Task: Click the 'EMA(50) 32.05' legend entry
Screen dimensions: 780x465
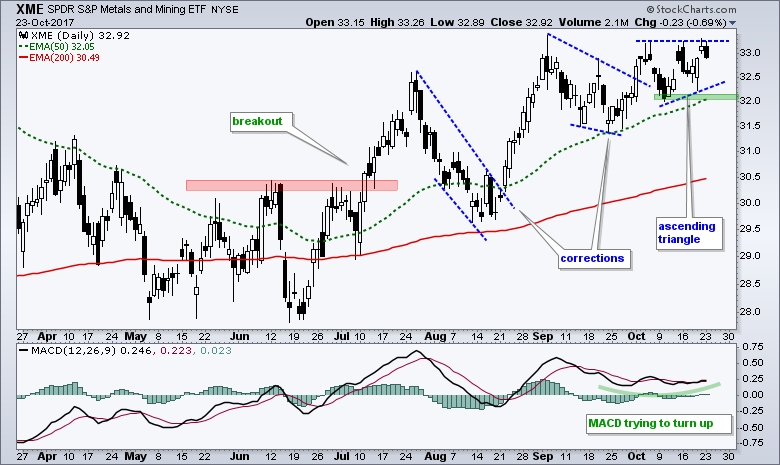Action: 62,47
